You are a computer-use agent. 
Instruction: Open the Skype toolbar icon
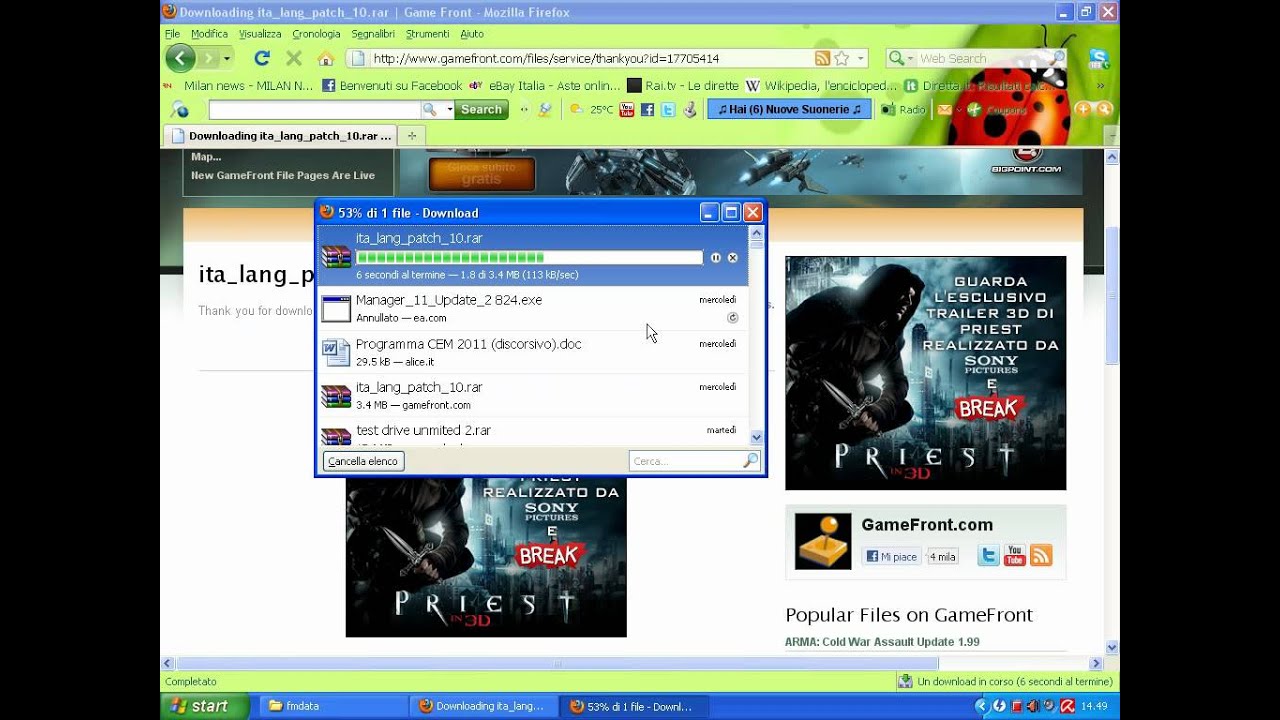point(1099,58)
